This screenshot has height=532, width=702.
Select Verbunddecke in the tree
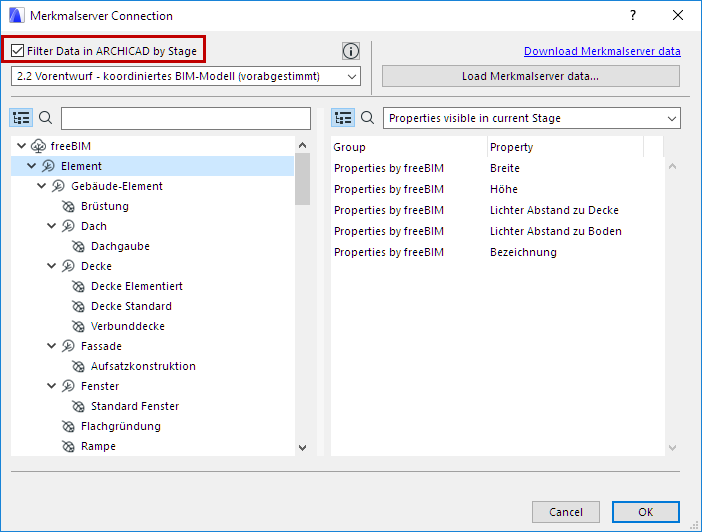128,326
